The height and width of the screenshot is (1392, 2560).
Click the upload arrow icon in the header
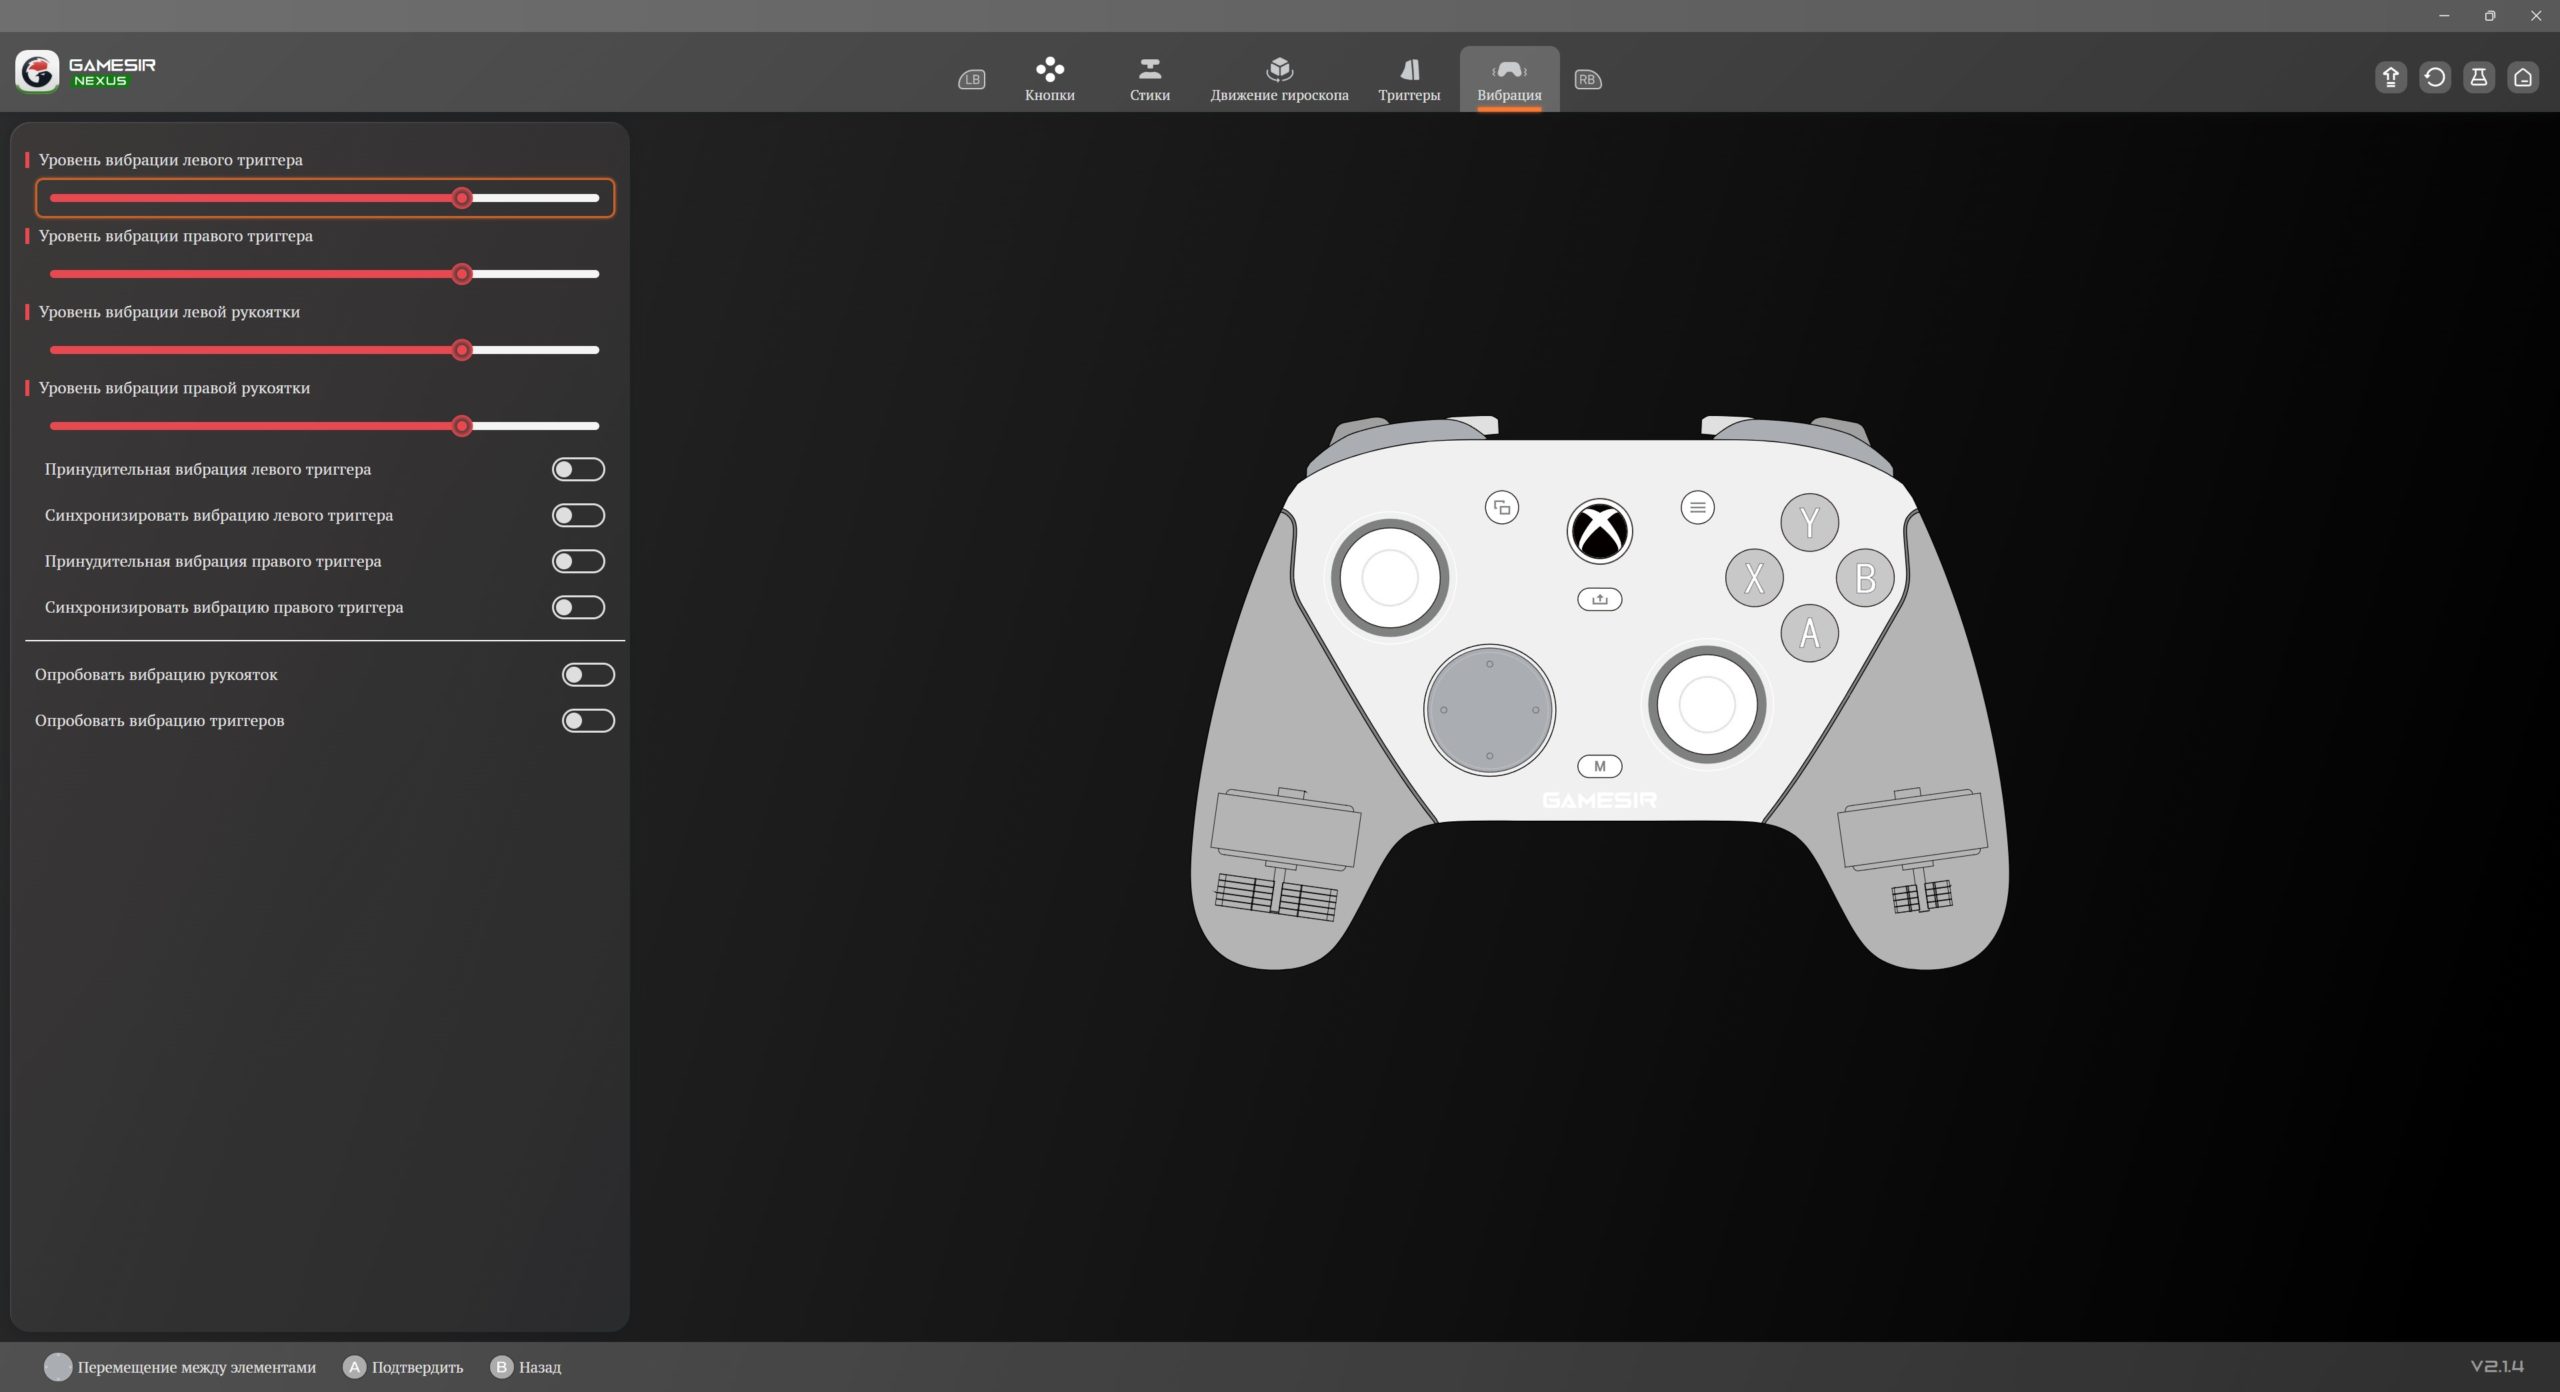pos(2391,77)
